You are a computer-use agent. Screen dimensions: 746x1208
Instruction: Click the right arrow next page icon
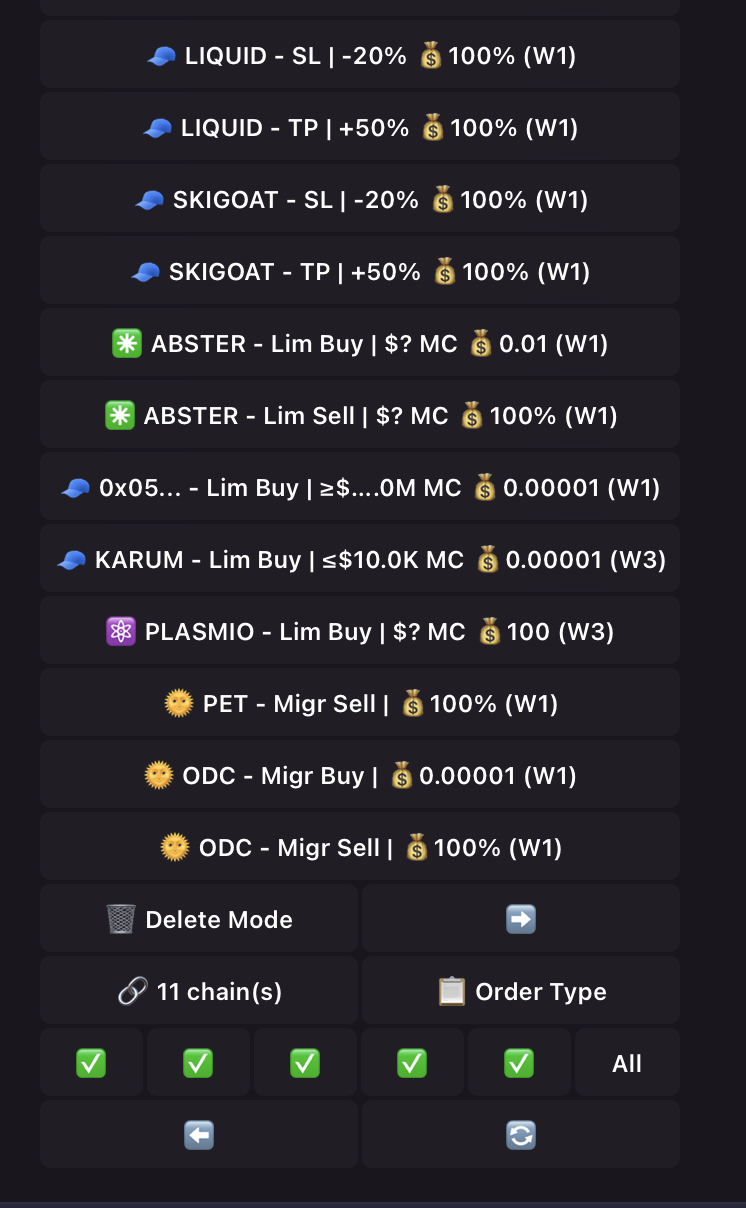(x=520, y=919)
